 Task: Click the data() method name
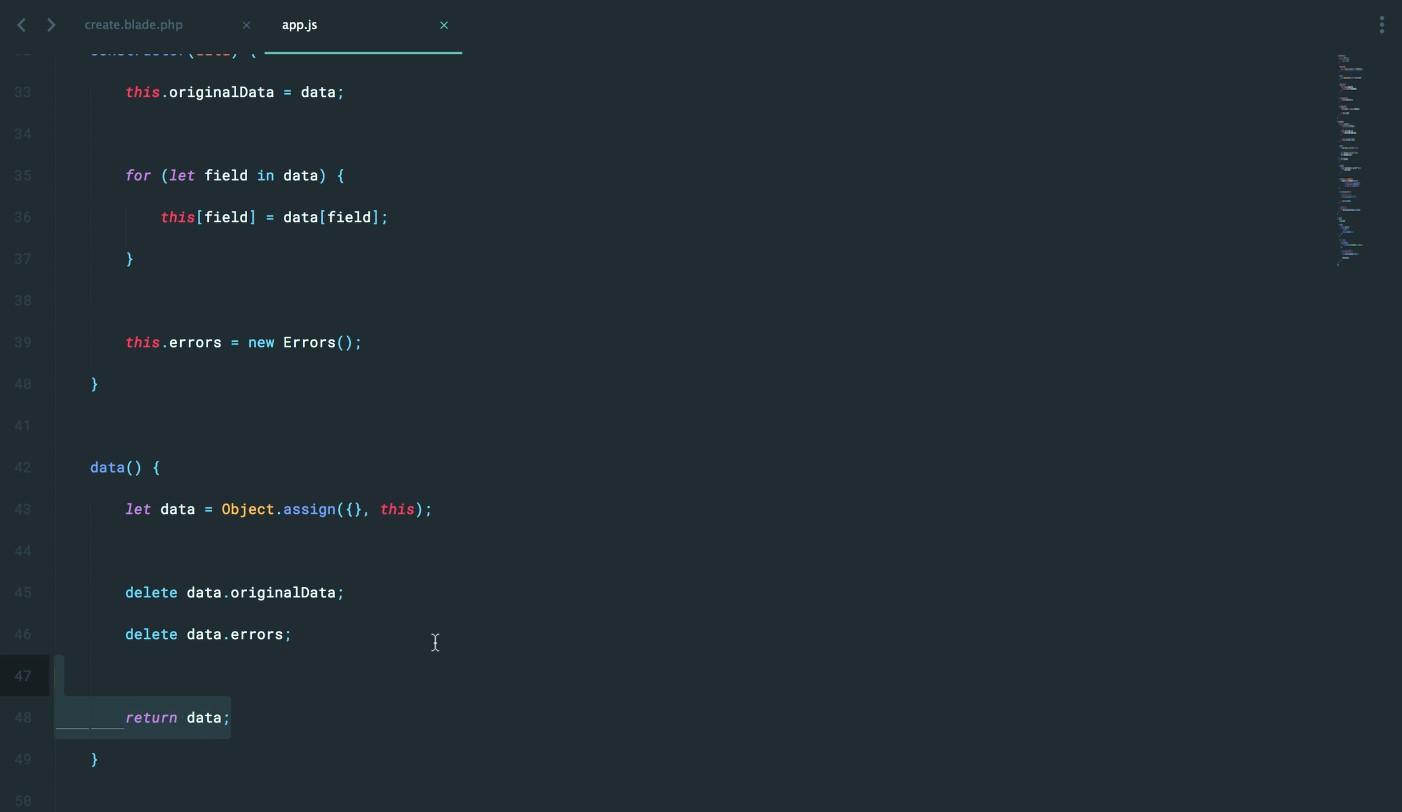pyautogui.click(x=107, y=468)
